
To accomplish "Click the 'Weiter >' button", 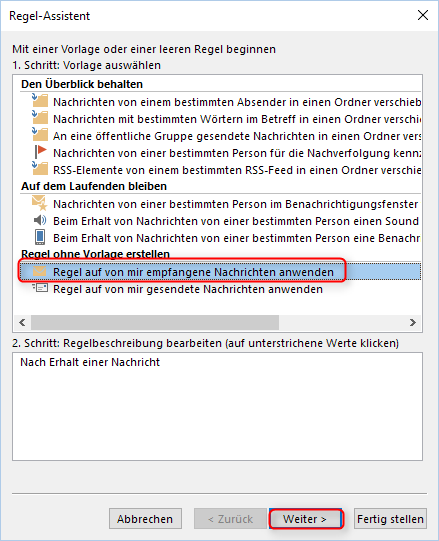I will [305, 519].
